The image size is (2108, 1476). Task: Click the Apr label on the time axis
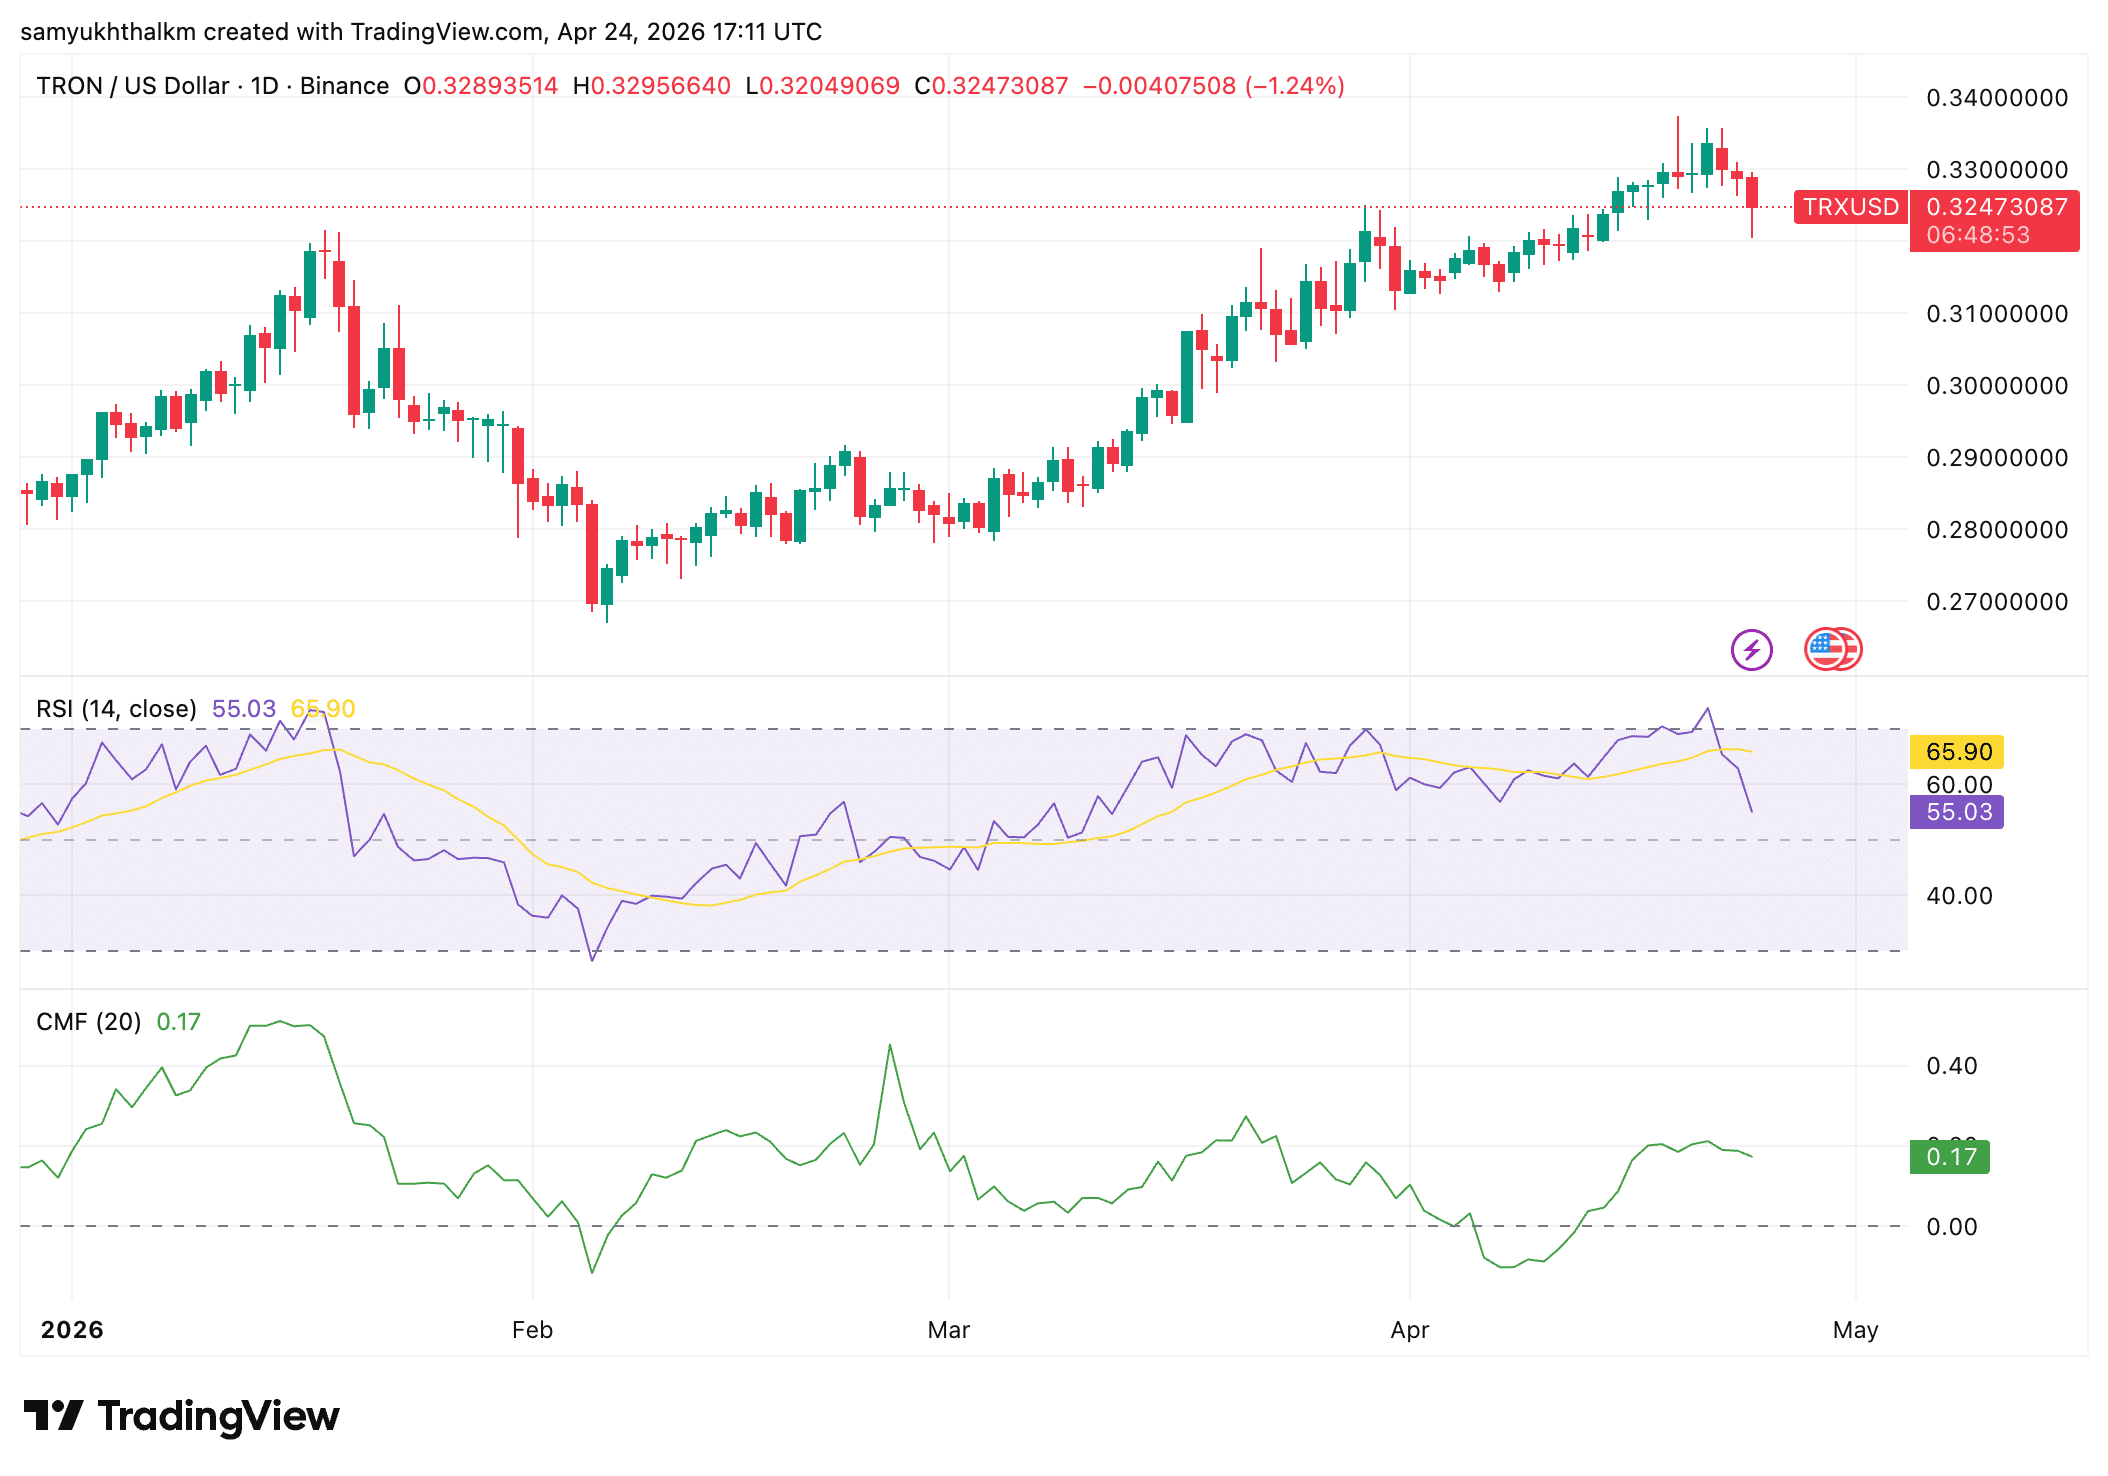coord(1410,1330)
